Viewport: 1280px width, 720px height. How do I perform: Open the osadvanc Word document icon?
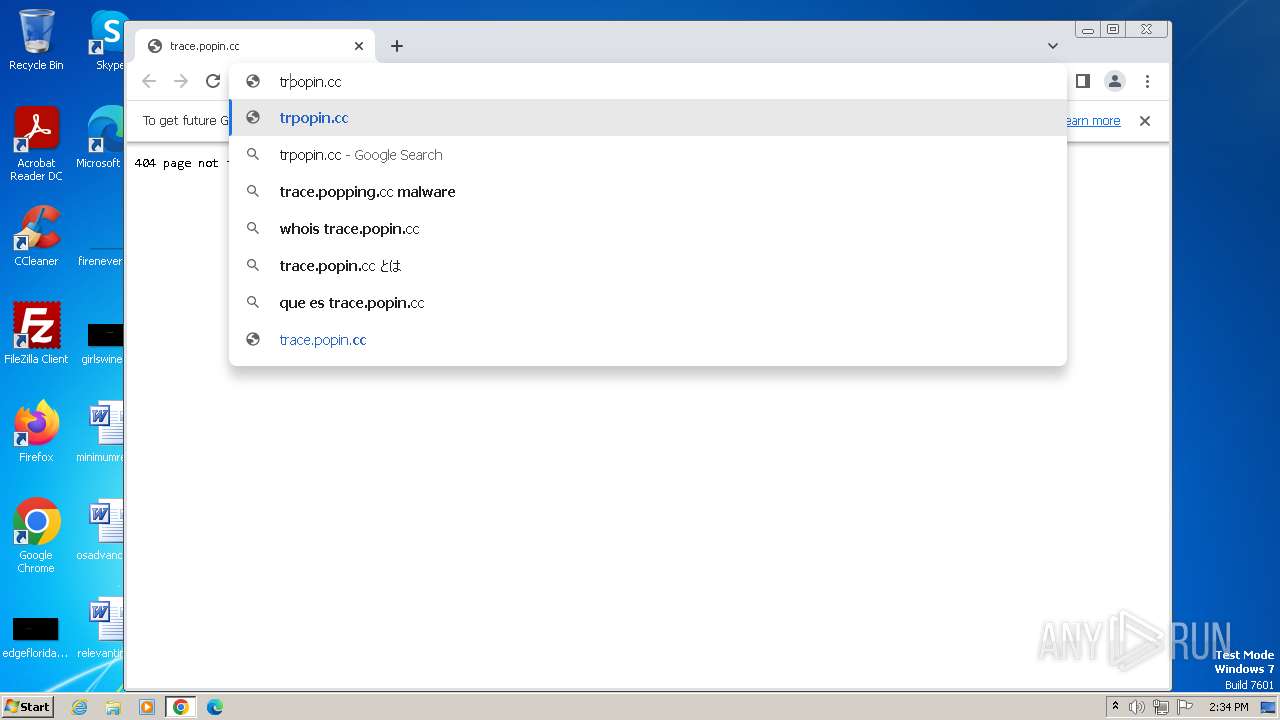pyautogui.click(x=101, y=530)
